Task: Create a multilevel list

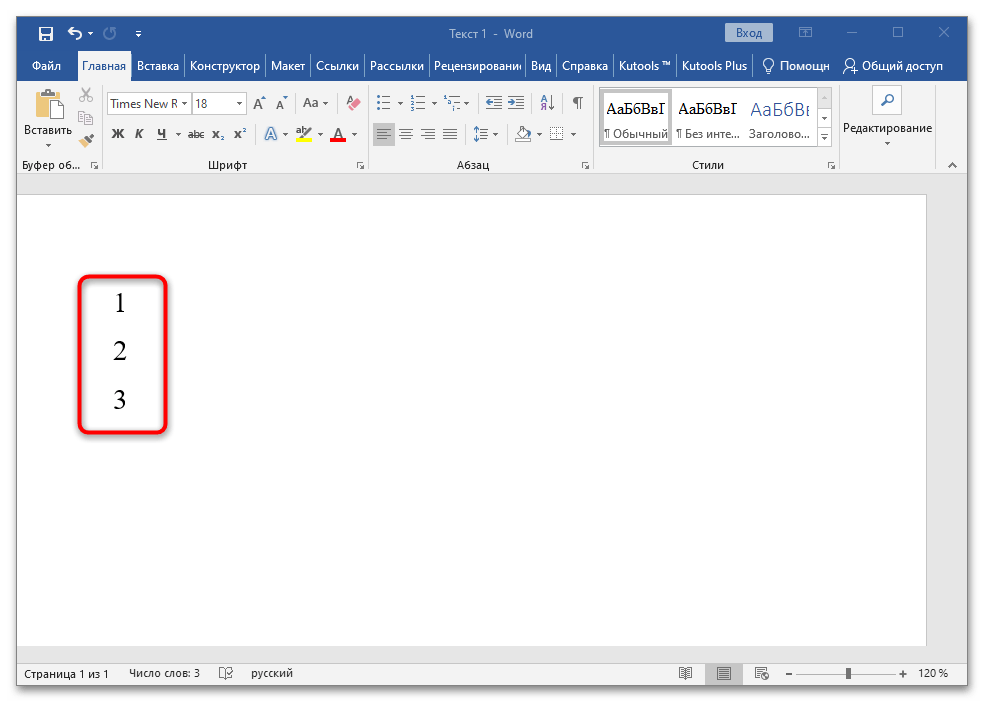Action: (x=452, y=103)
